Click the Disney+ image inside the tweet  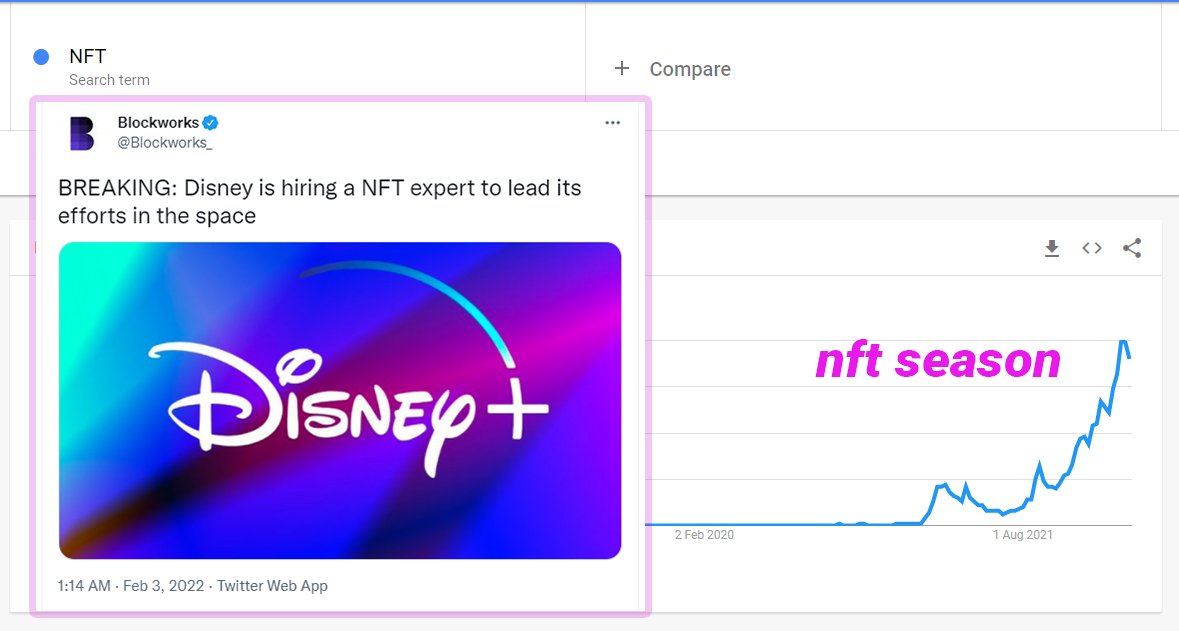(340, 398)
